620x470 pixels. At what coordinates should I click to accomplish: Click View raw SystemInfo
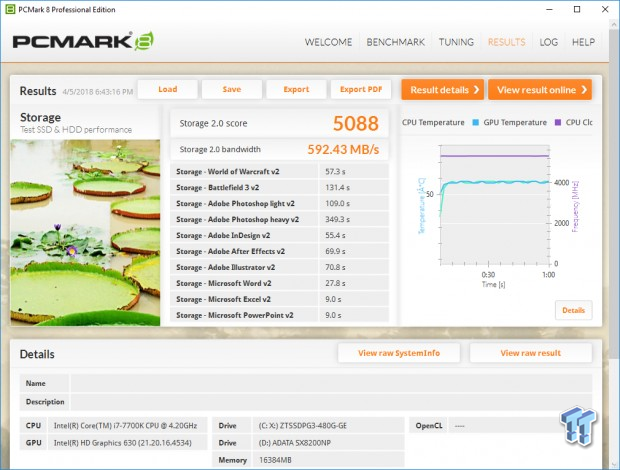click(x=398, y=353)
